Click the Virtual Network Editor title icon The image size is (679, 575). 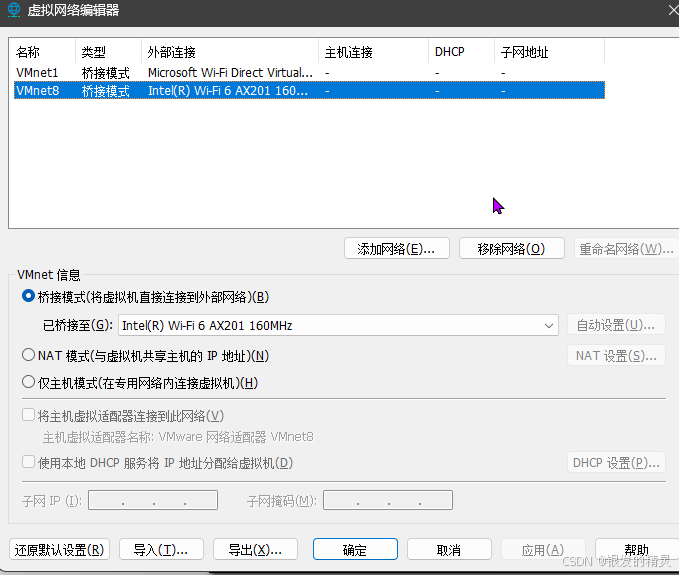[x=14, y=10]
